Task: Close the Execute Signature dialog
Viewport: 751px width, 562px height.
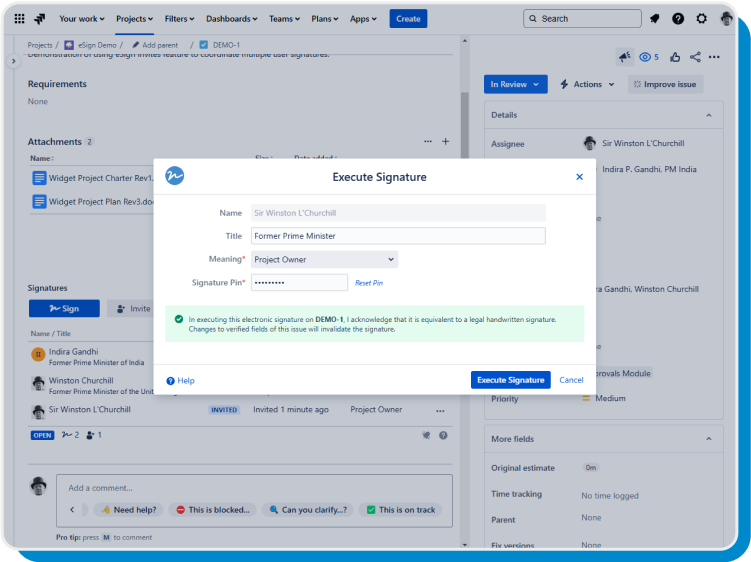Action: tap(579, 177)
